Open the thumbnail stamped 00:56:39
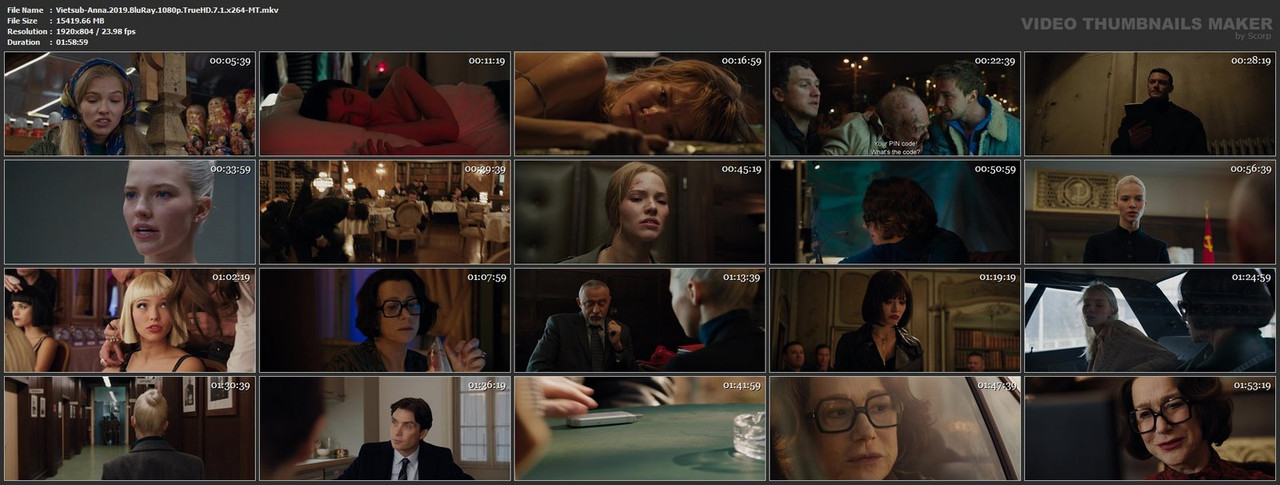The width and height of the screenshot is (1280, 485). pyautogui.click(x=1150, y=212)
